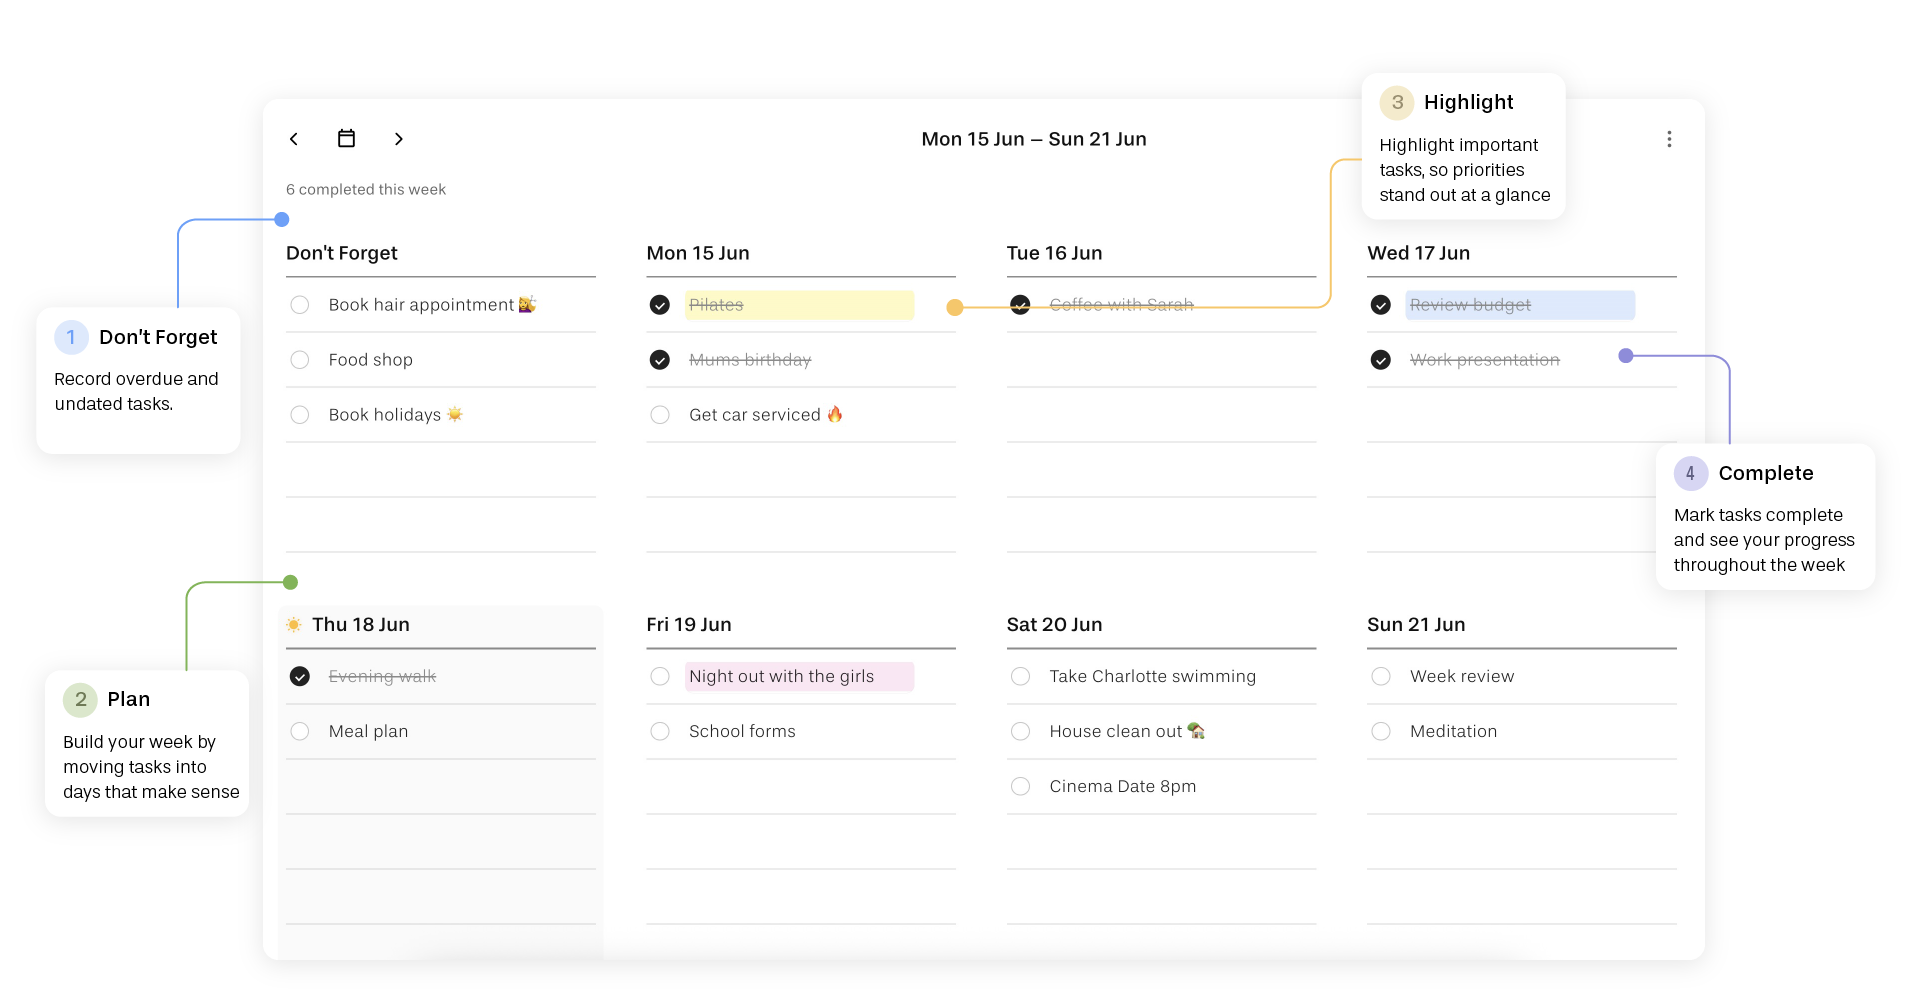
Task: Select the yellow highlighted Pilates task
Action: tap(799, 305)
